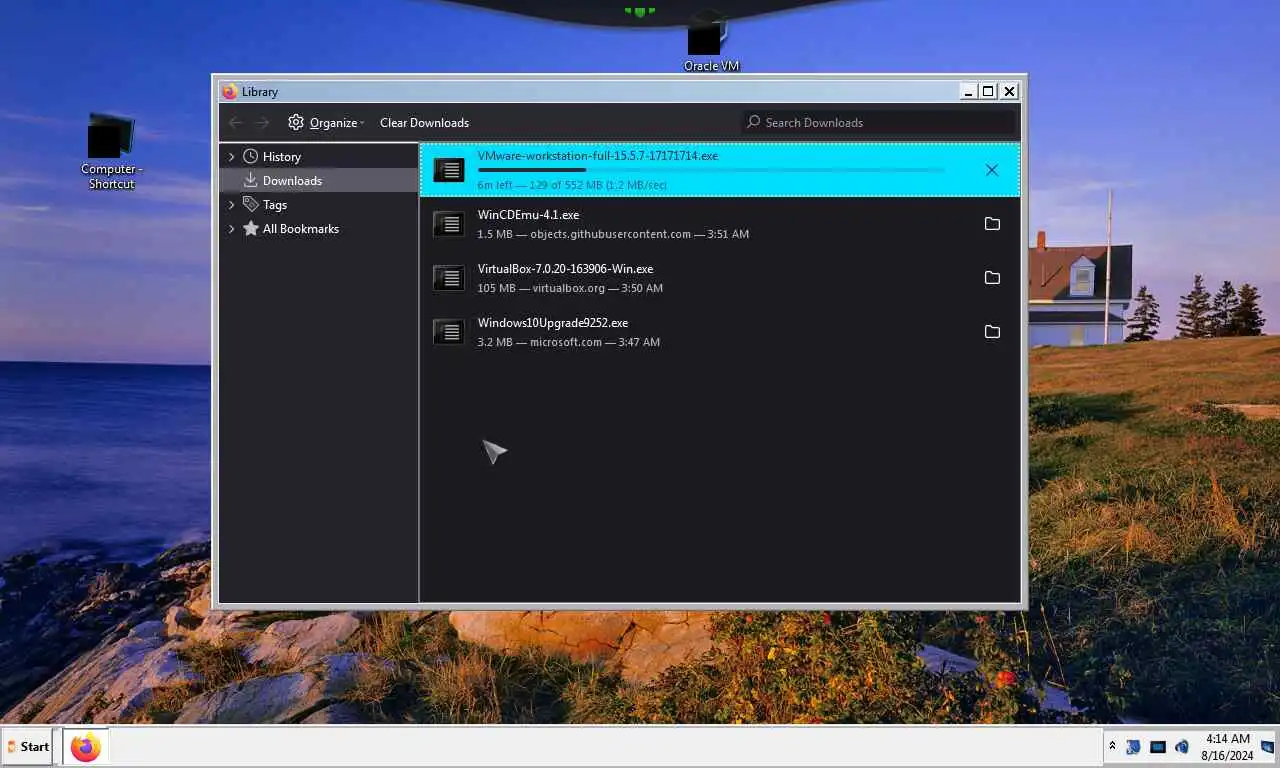Click the '105 MB — virtualbox.org' details

tap(570, 288)
